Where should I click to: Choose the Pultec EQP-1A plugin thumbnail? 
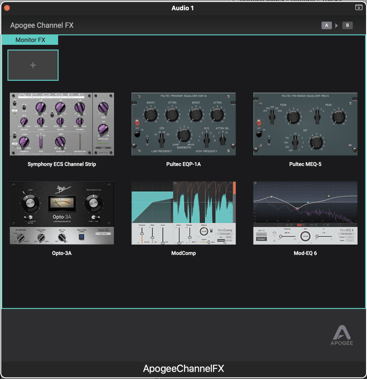point(183,124)
